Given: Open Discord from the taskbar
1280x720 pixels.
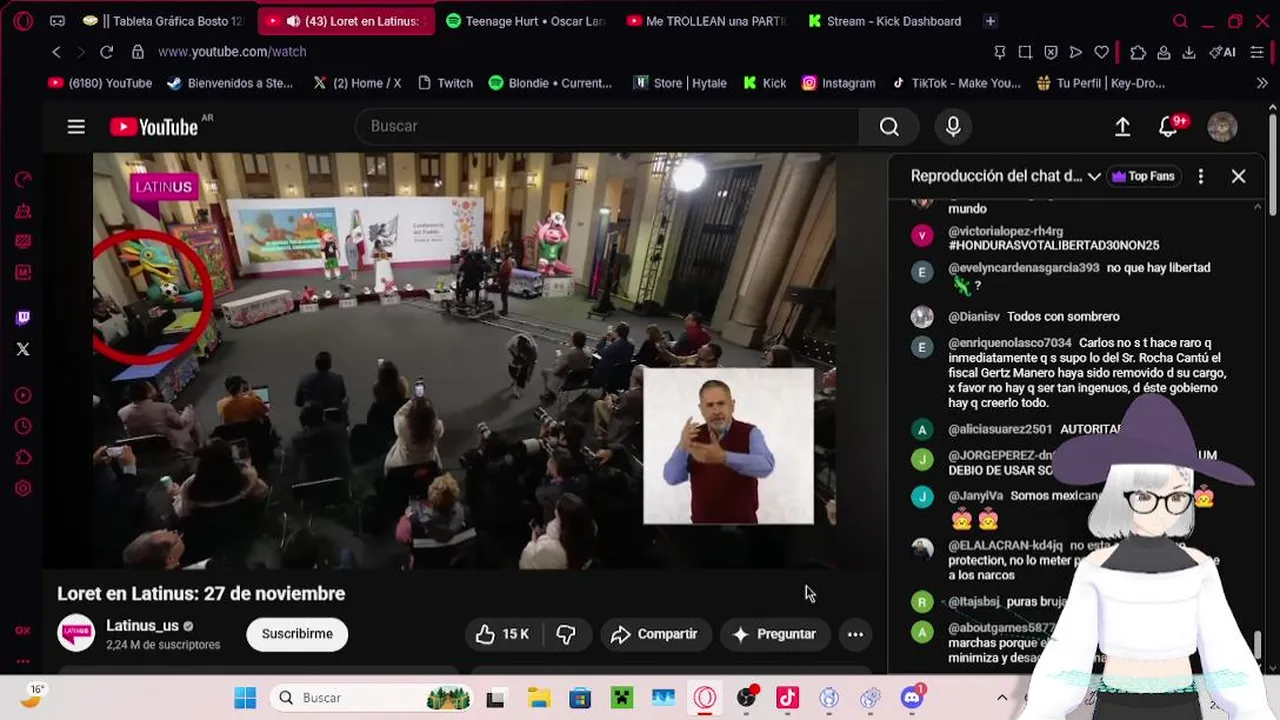Looking at the screenshot, I should [x=911, y=698].
